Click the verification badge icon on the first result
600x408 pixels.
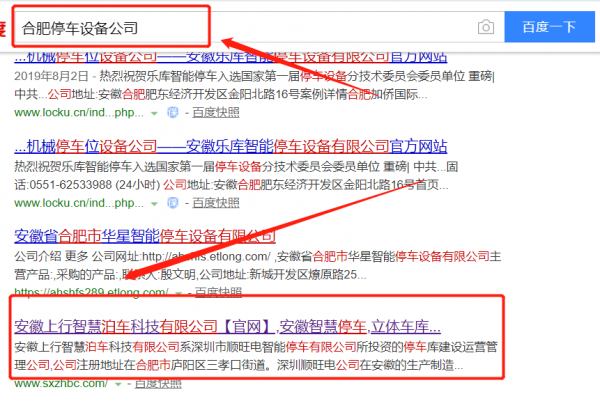coord(172,114)
